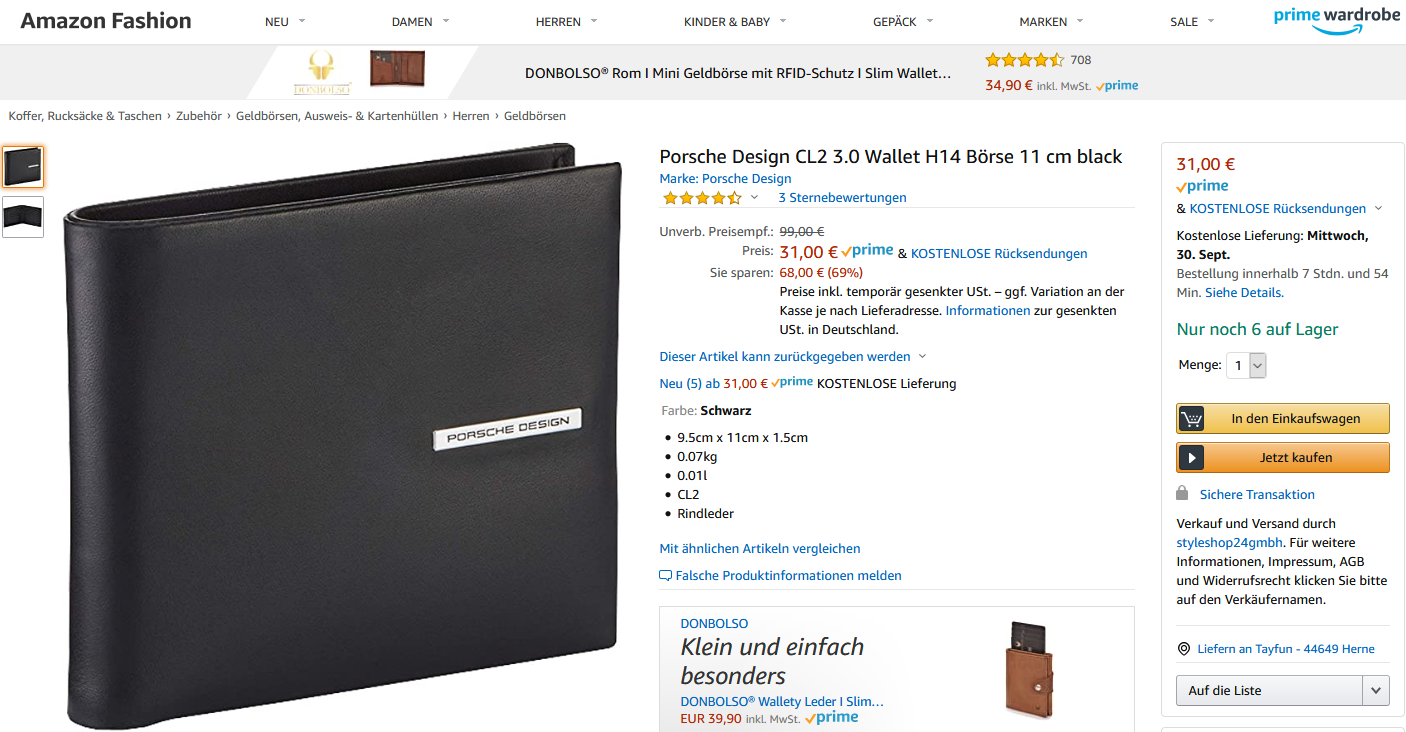Click Mit ähnlichen Artikeln vergleichen link

(760, 549)
